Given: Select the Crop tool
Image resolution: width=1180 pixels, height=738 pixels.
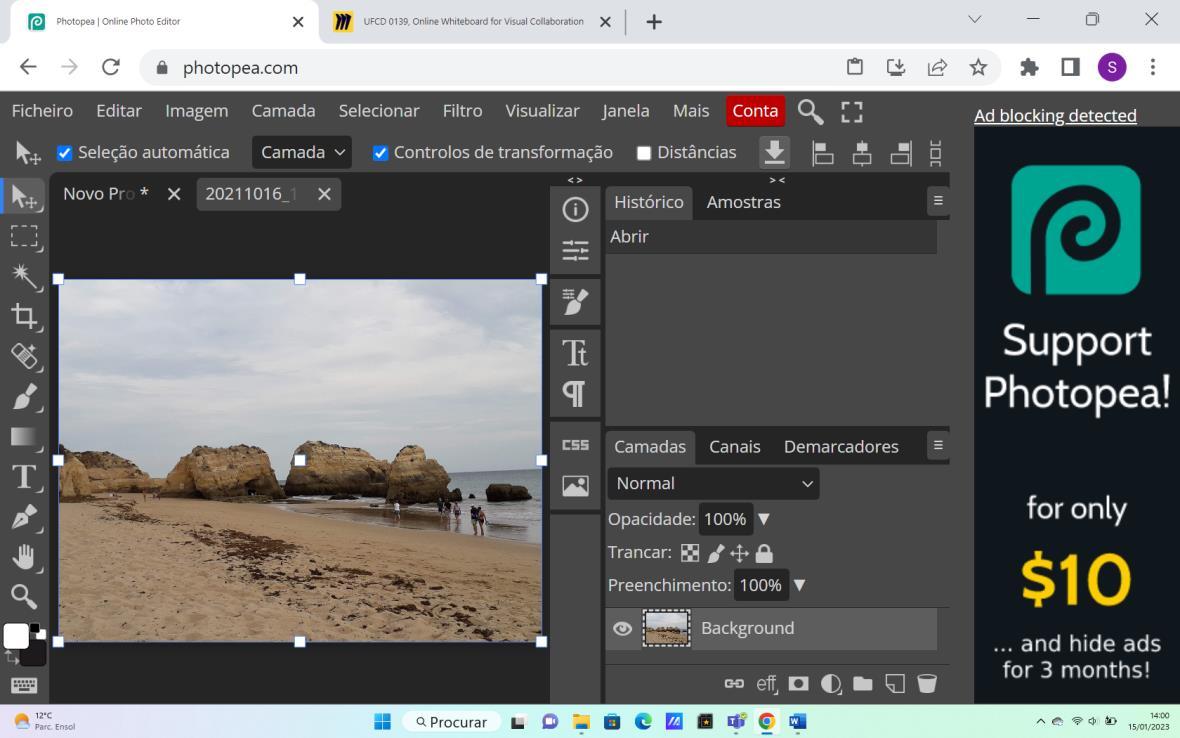Looking at the screenshot, I should pos(24,317).
